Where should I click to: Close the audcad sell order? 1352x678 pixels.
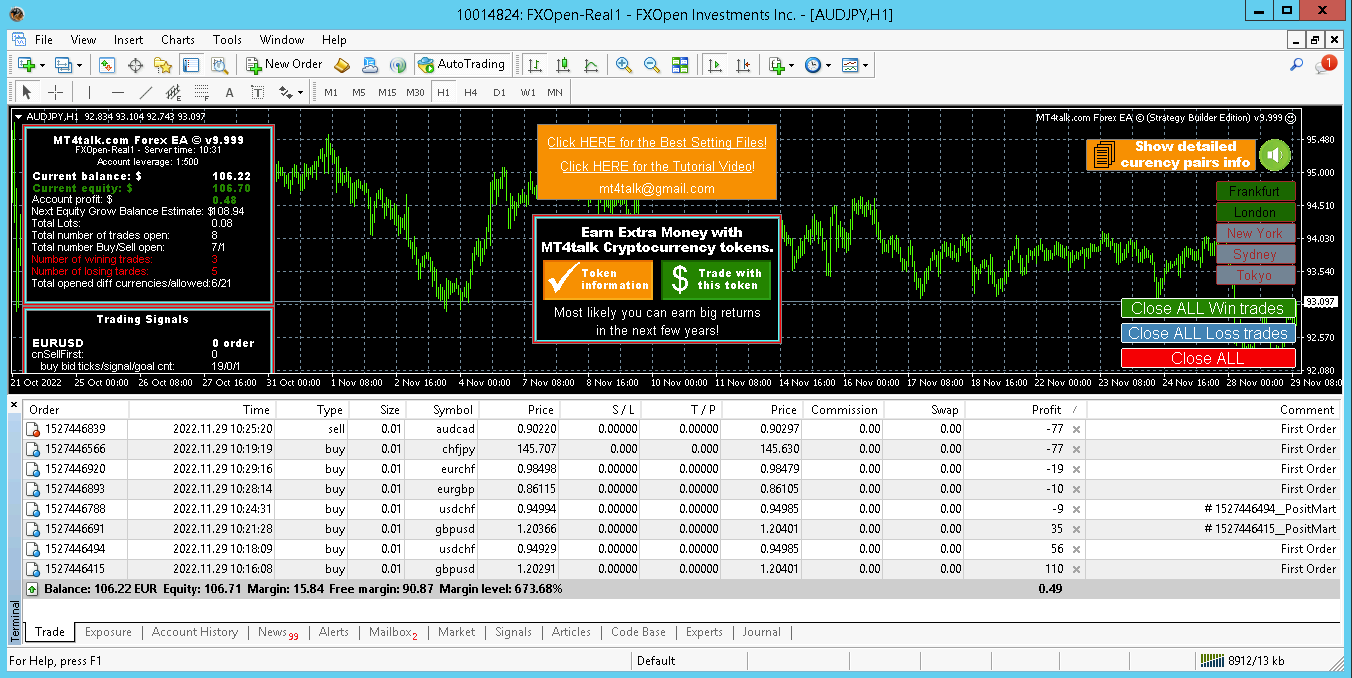[1076, 429]
